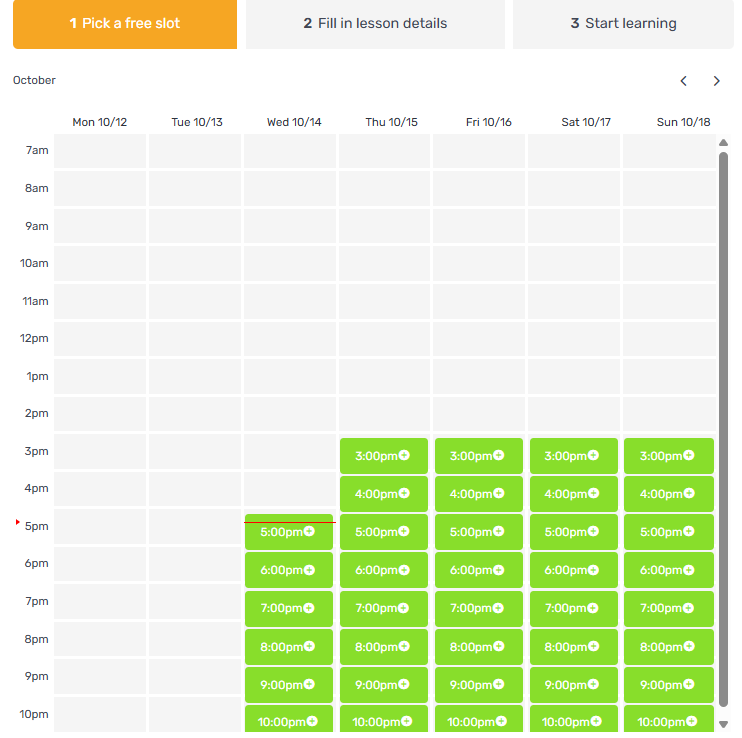Book Friday 10/16 4:00pm slot
742x738 pixels.
[479, 494]
